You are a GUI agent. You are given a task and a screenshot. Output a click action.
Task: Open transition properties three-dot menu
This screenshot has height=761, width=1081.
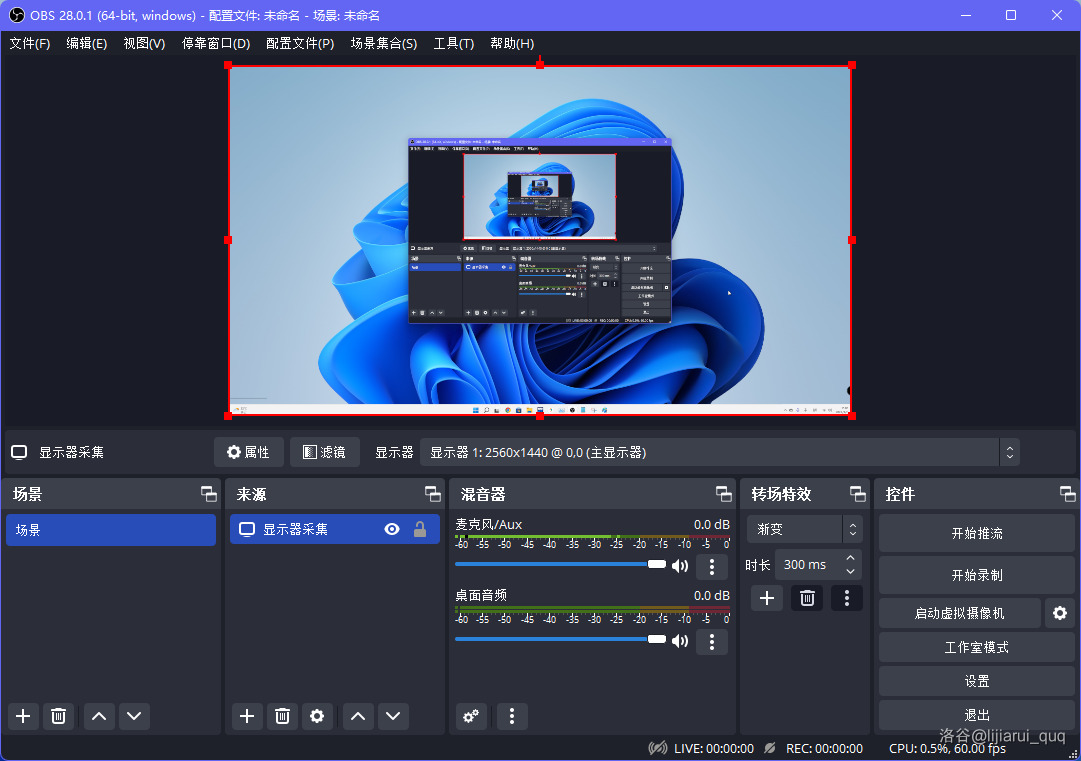(x=847, y=598)
